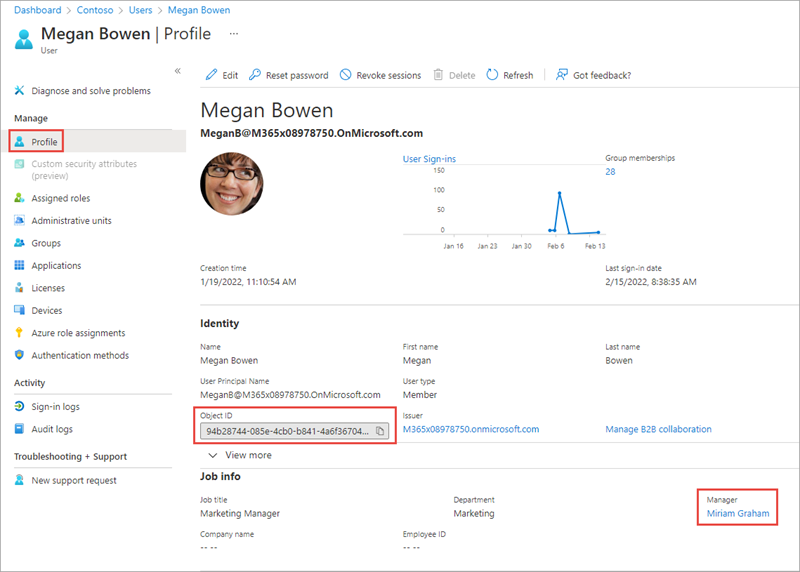Click the Custom security attributes icon

[19, 164]
